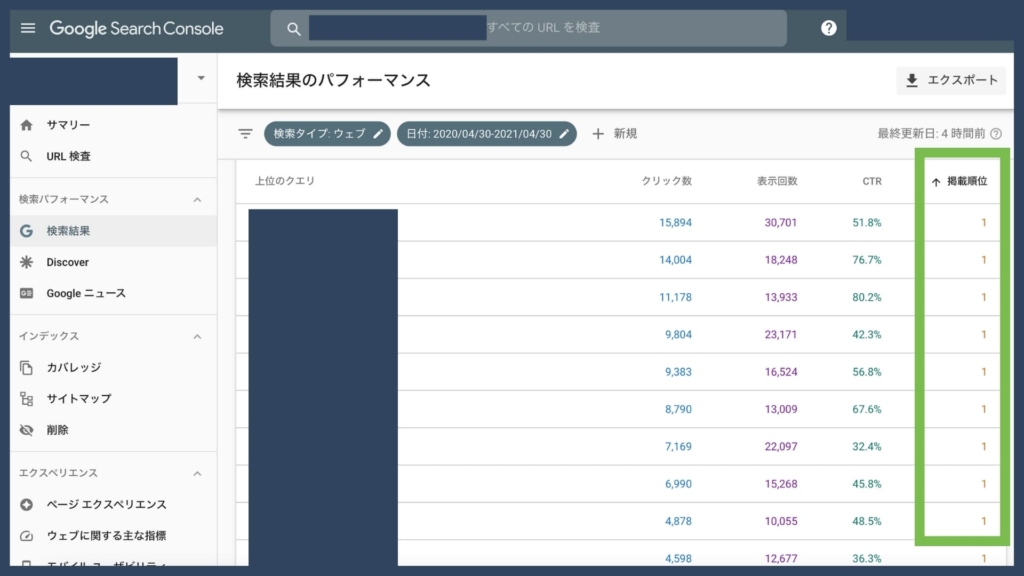Click the 最終更新日: 4 時間前 text

point(931,134)
